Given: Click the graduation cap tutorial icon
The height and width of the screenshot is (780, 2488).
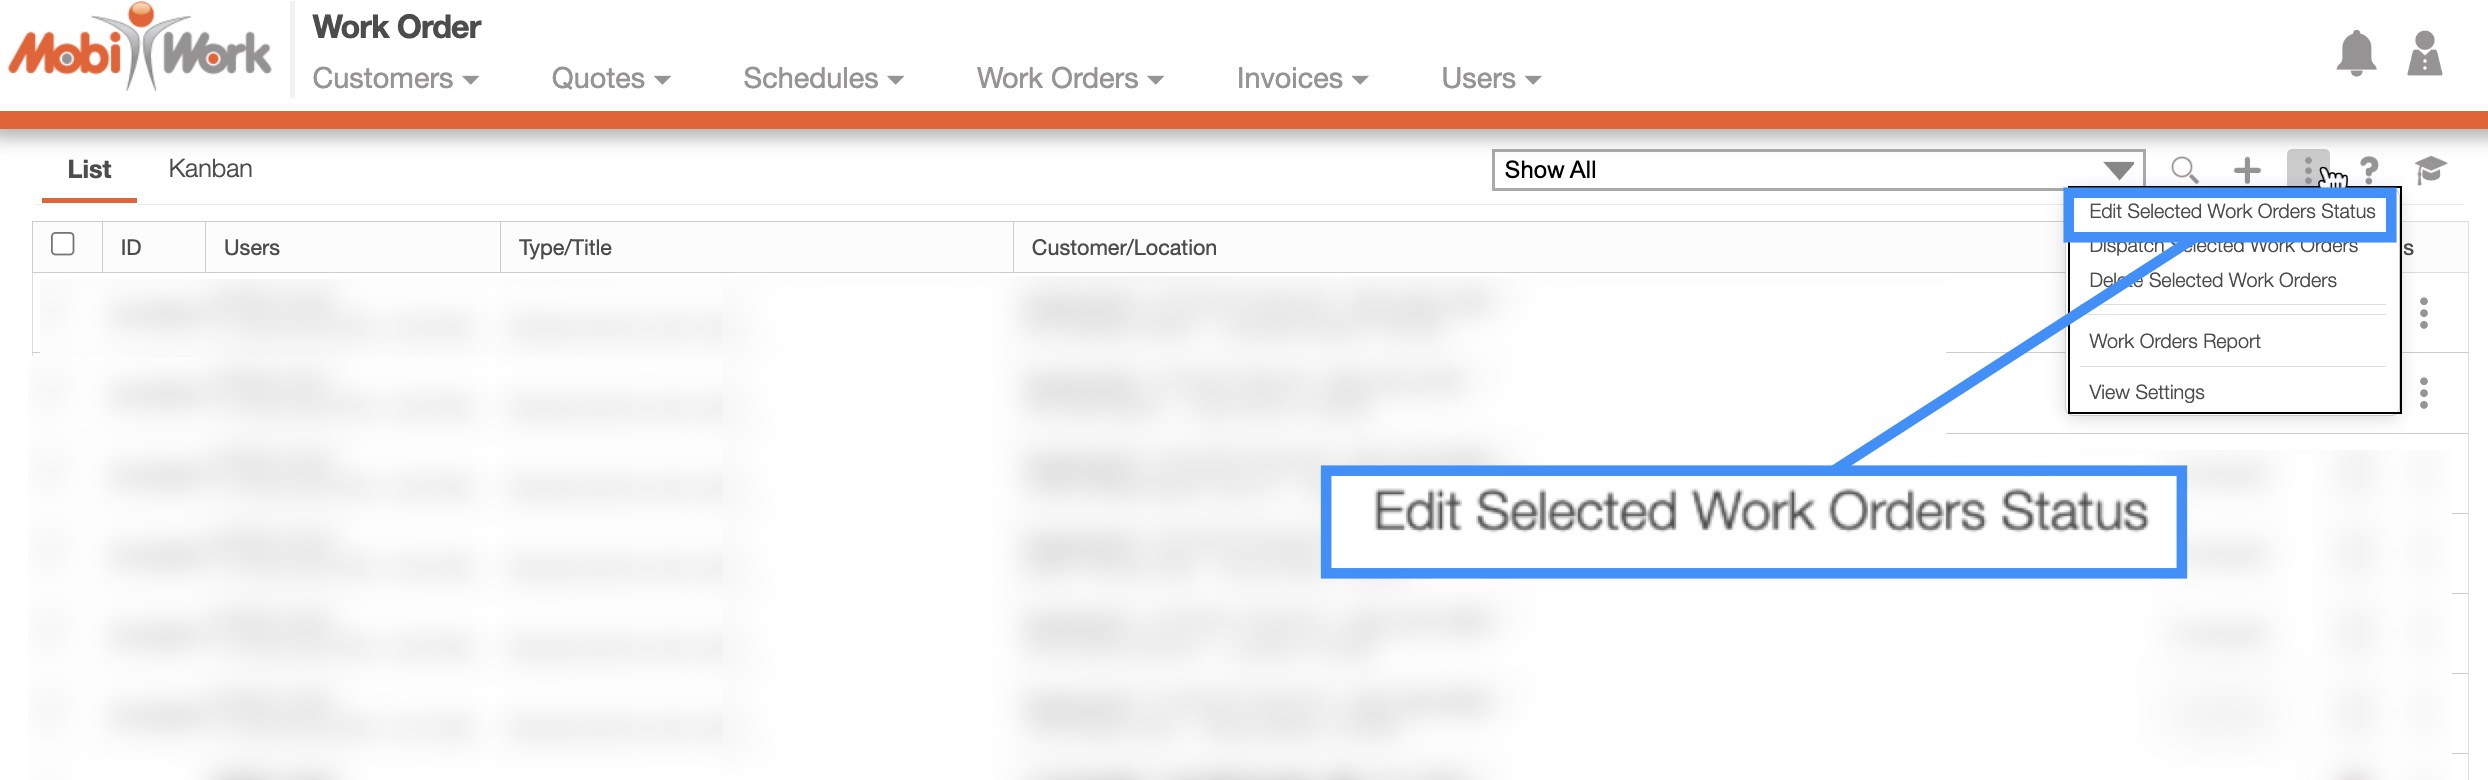Looking at the screenshot, I should click(x=2430, y=170).
